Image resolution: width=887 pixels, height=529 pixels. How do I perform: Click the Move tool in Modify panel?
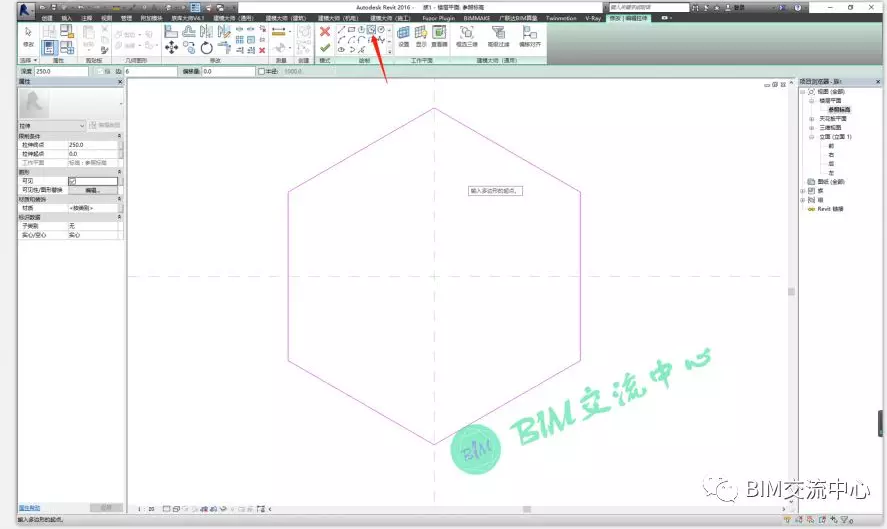click(x=171, y=48)
